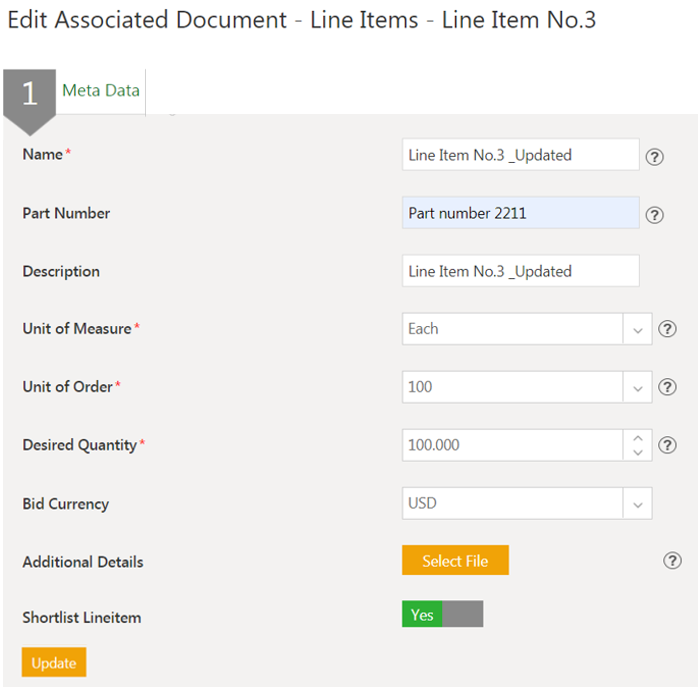The image size is (698, 687).
Task: Click the Description text field
Action: pyautogui.click(x=519, y=271)
